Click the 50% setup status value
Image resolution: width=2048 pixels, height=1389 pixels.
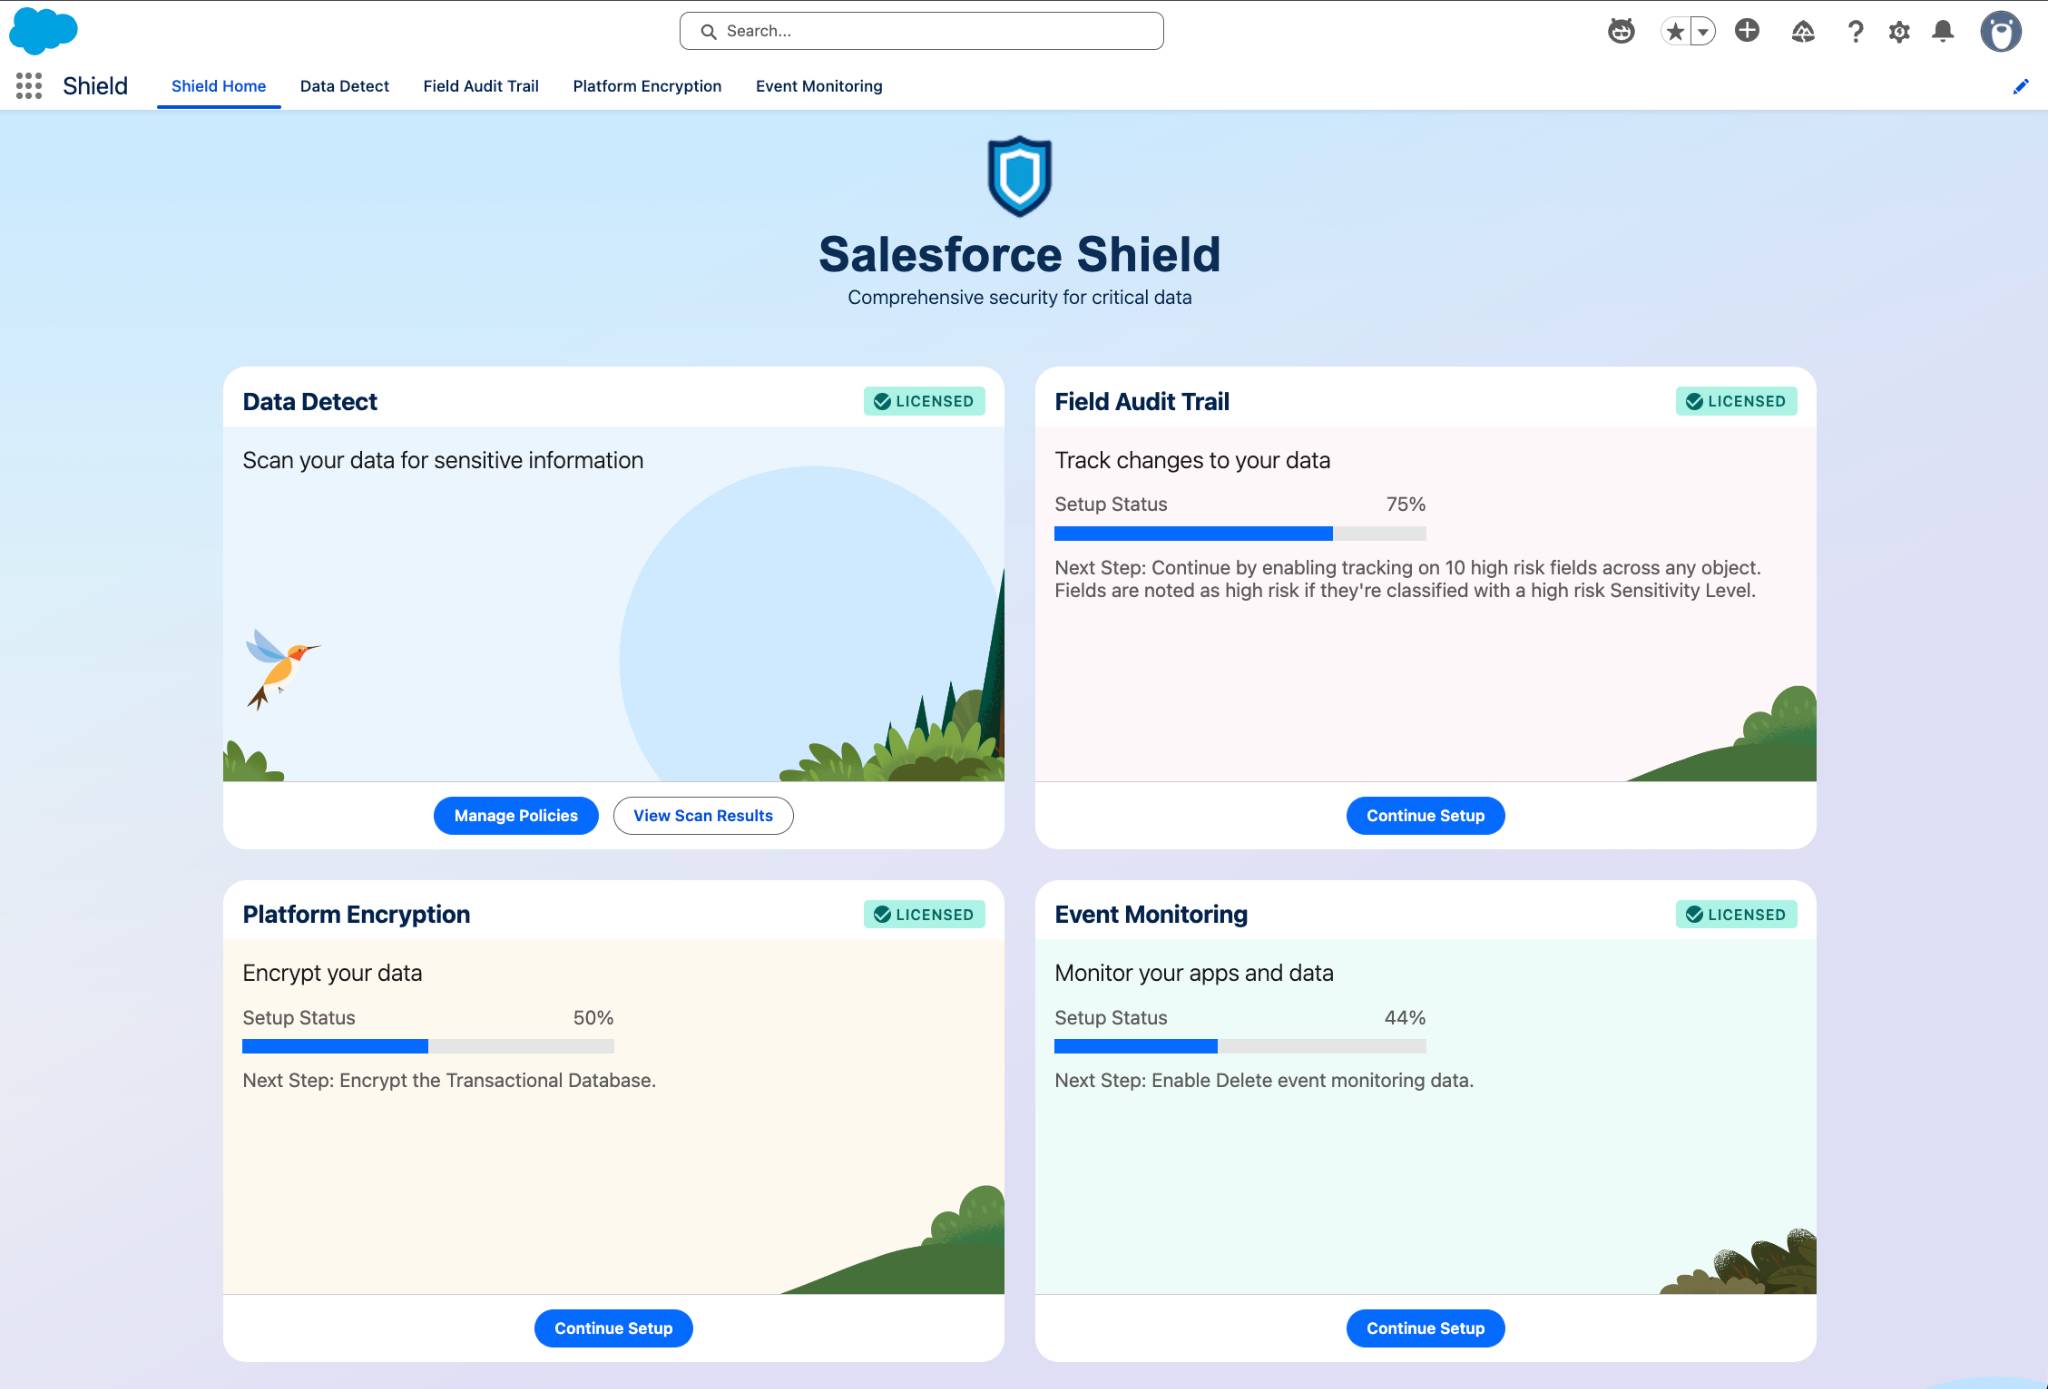[x=593, y=1017]
